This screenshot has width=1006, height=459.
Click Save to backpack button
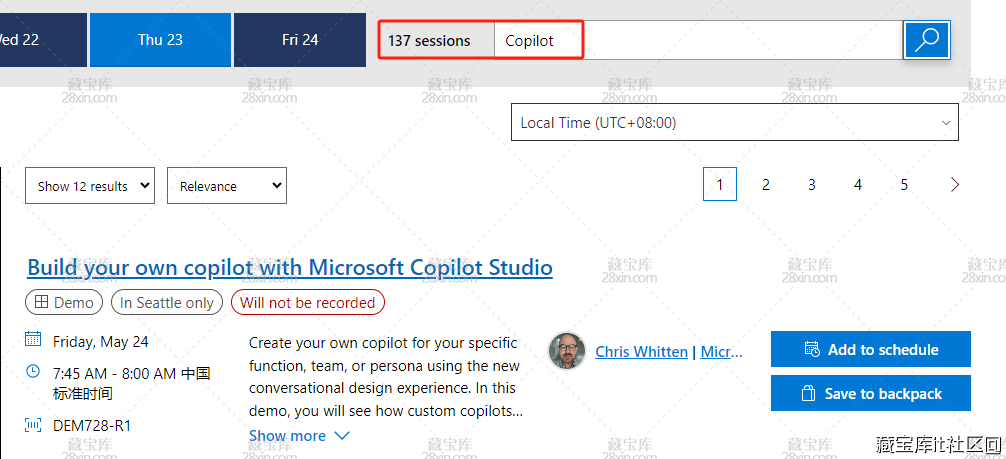870,393
